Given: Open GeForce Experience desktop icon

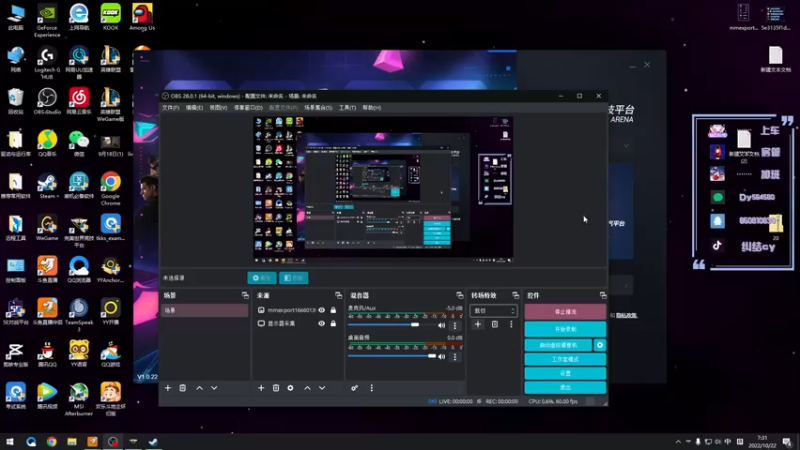Looking at the screenshot, I should coord(47,20).
